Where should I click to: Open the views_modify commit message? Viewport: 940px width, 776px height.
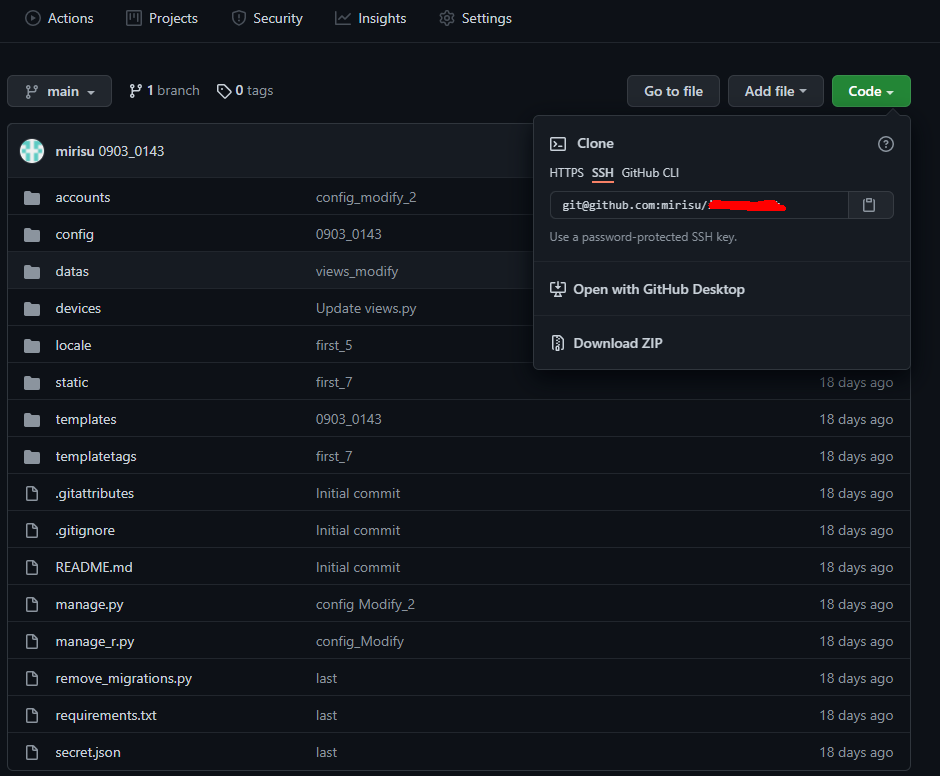point(357,272)
